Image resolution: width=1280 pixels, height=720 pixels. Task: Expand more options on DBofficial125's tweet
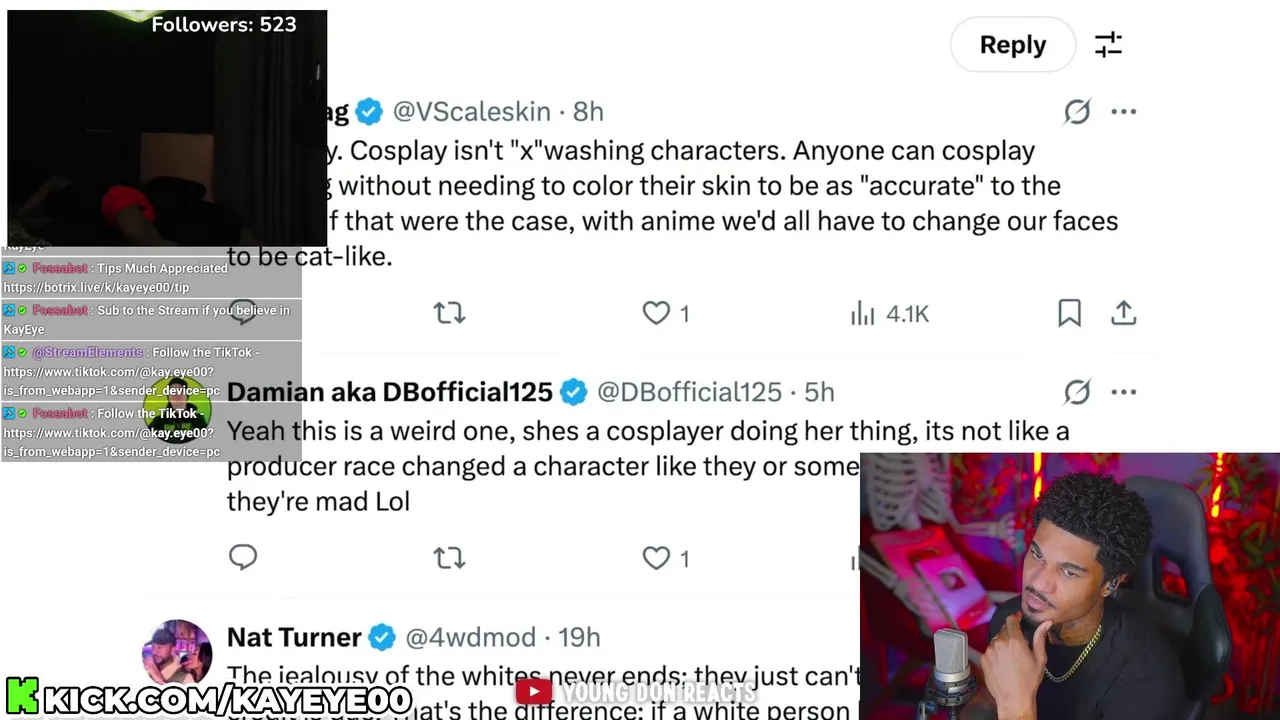click(1124, 392)
